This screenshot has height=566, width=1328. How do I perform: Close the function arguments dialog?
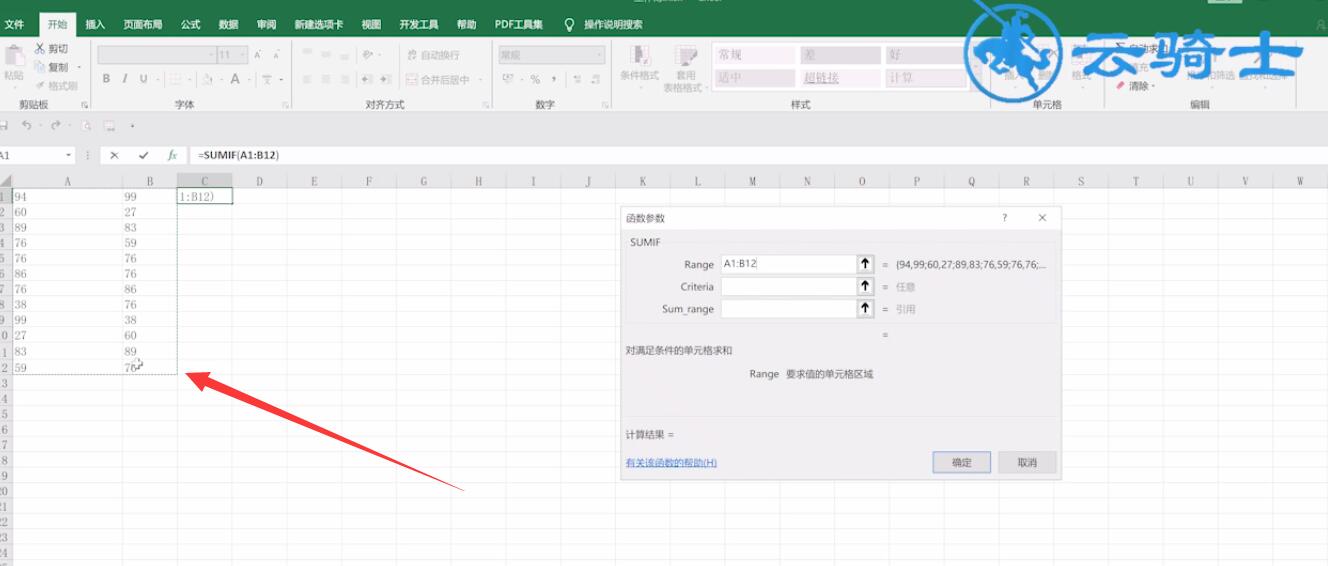coord(1042,218)
